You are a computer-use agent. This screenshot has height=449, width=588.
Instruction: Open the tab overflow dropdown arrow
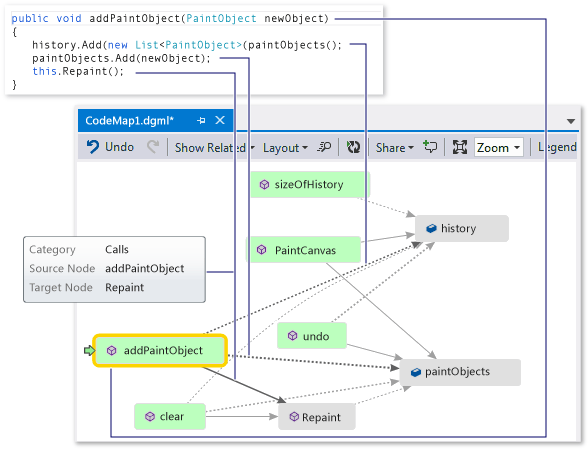coord(571,121)
